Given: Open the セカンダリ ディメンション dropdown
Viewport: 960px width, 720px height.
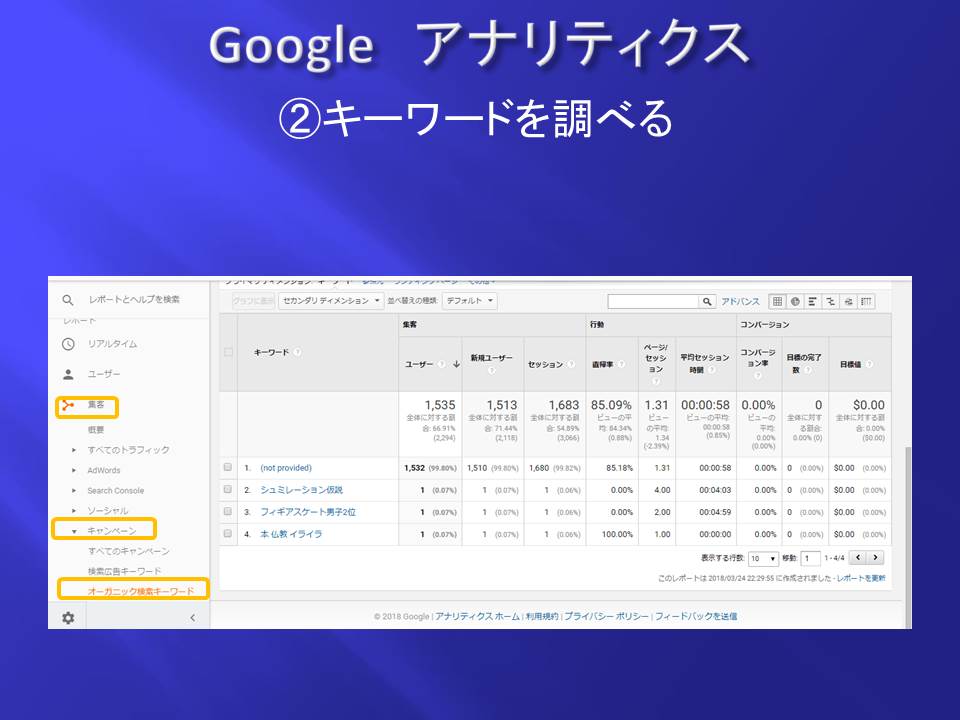Looking at the screenshot, I should tap(331, 301).
